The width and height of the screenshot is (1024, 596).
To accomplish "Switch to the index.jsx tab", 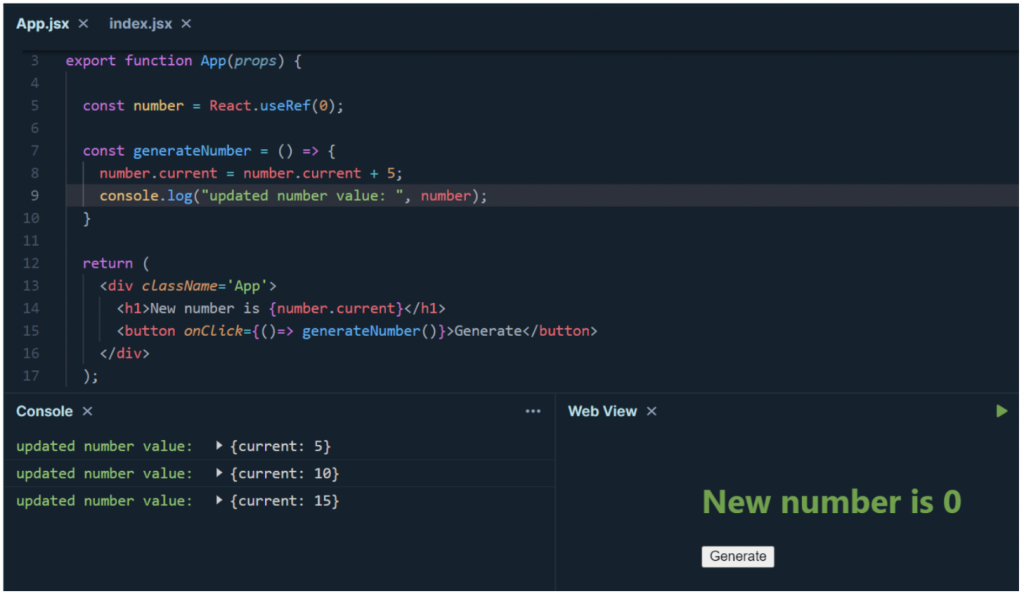I will coord(140,23).
